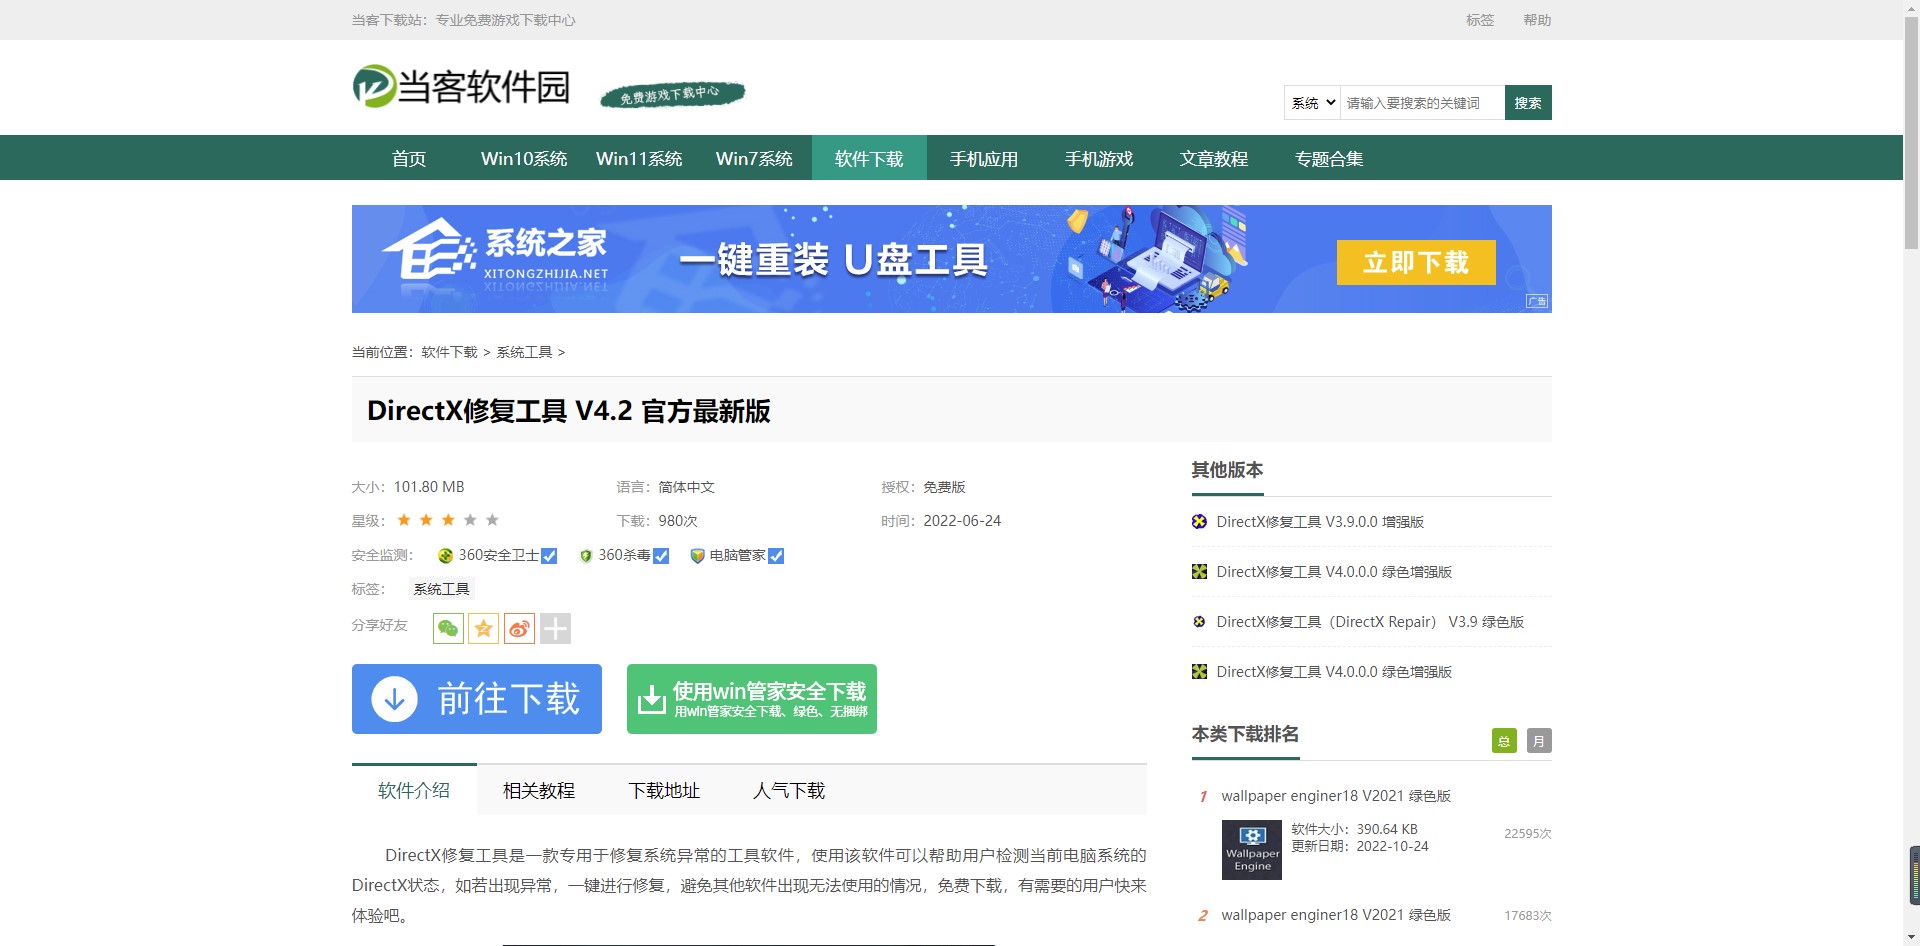The height and width of the screenshot is (946, 1920).
Task: Click the 当客软件园 site logo
Action: click(x=461, y=87)
